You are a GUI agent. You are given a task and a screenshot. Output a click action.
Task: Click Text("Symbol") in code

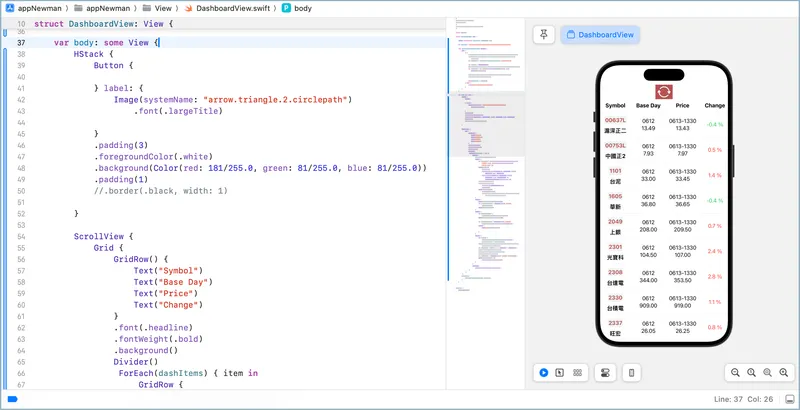(168, 270)
